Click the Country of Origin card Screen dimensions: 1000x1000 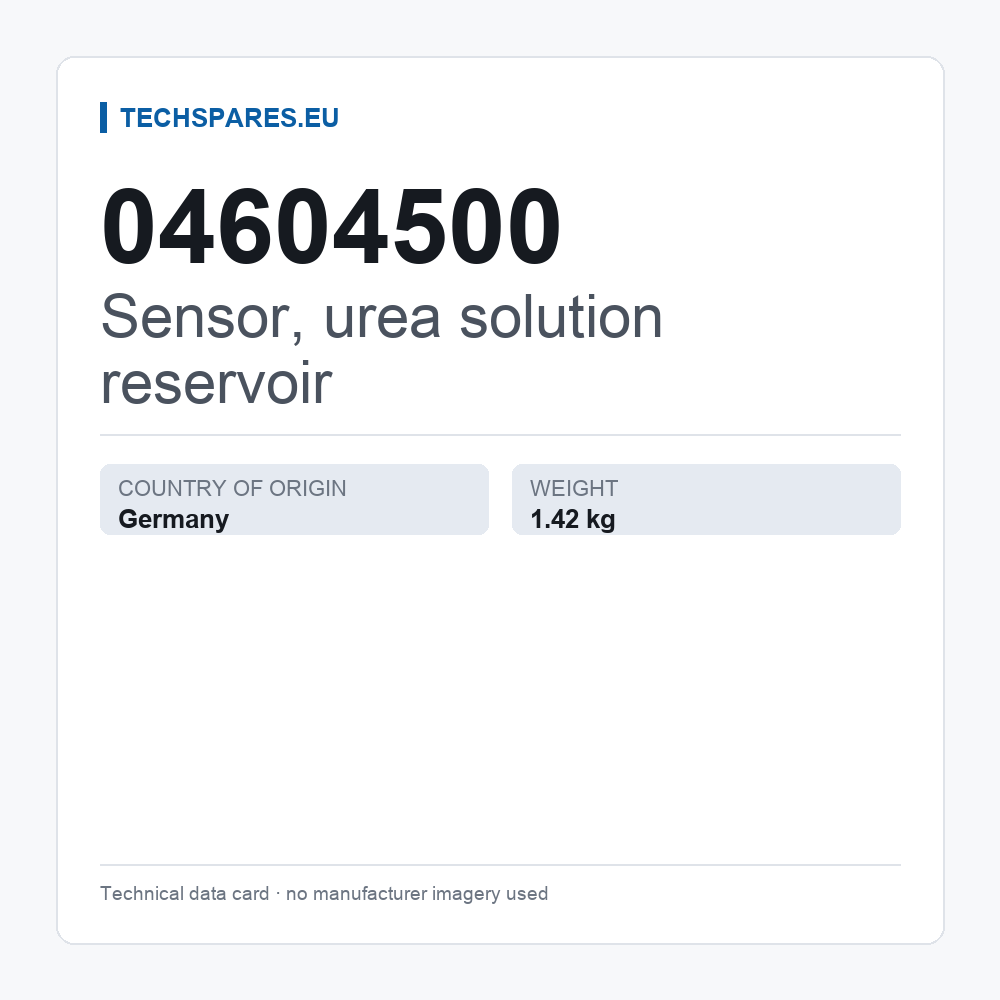coord(295,499)
